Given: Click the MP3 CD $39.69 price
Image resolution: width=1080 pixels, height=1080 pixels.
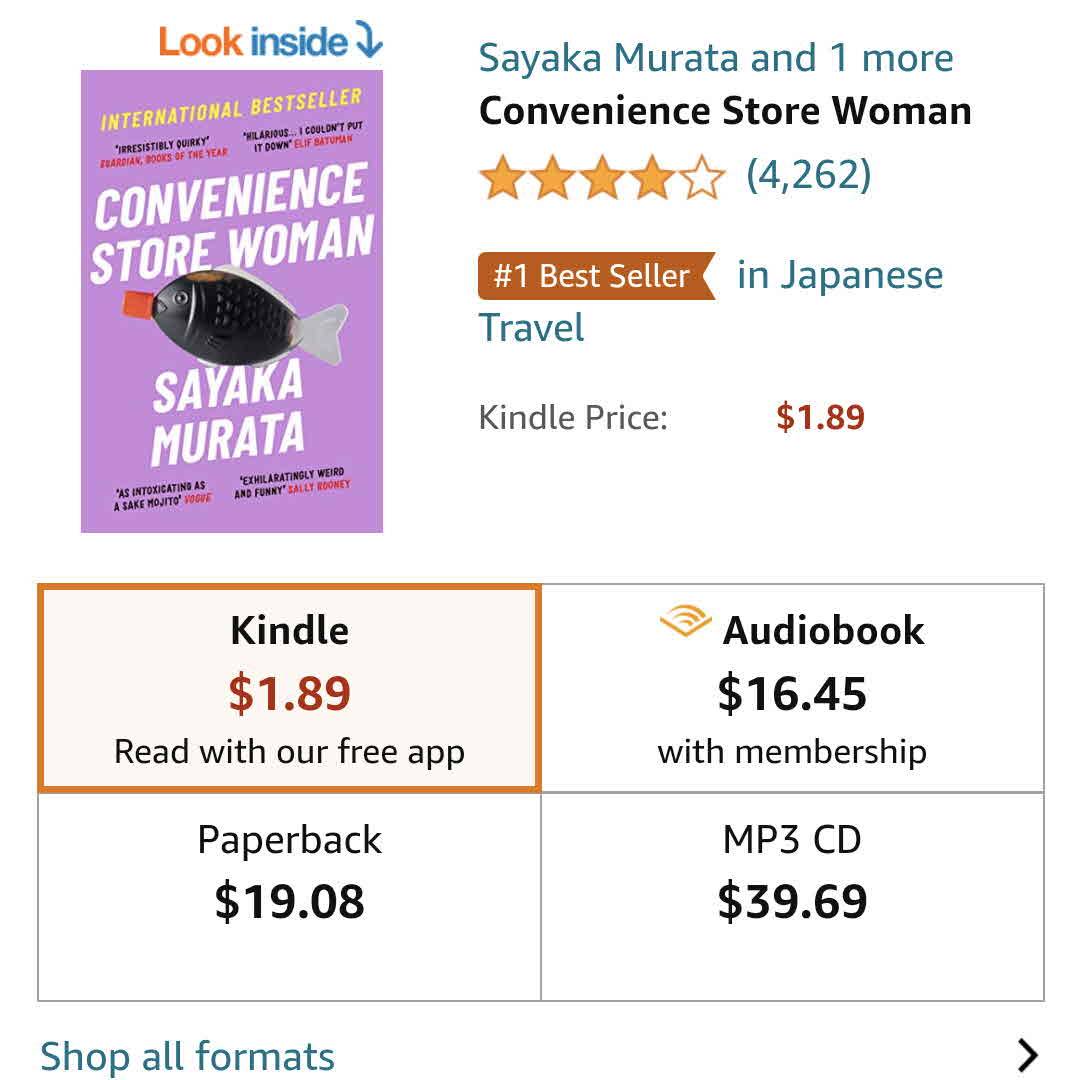Looking at the screenshot, I should [x=792, y=902].
